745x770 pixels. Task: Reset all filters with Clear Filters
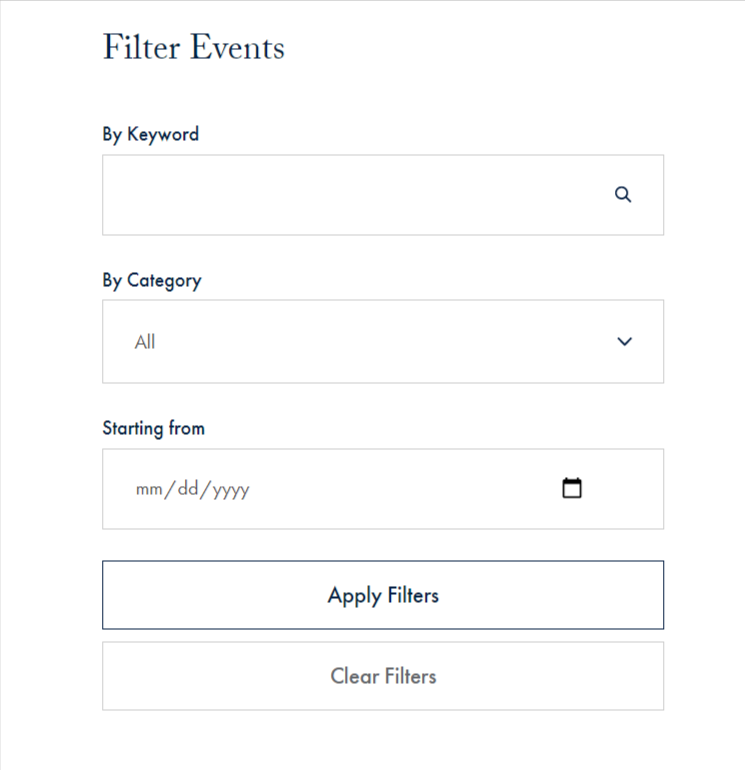[383, 676]
